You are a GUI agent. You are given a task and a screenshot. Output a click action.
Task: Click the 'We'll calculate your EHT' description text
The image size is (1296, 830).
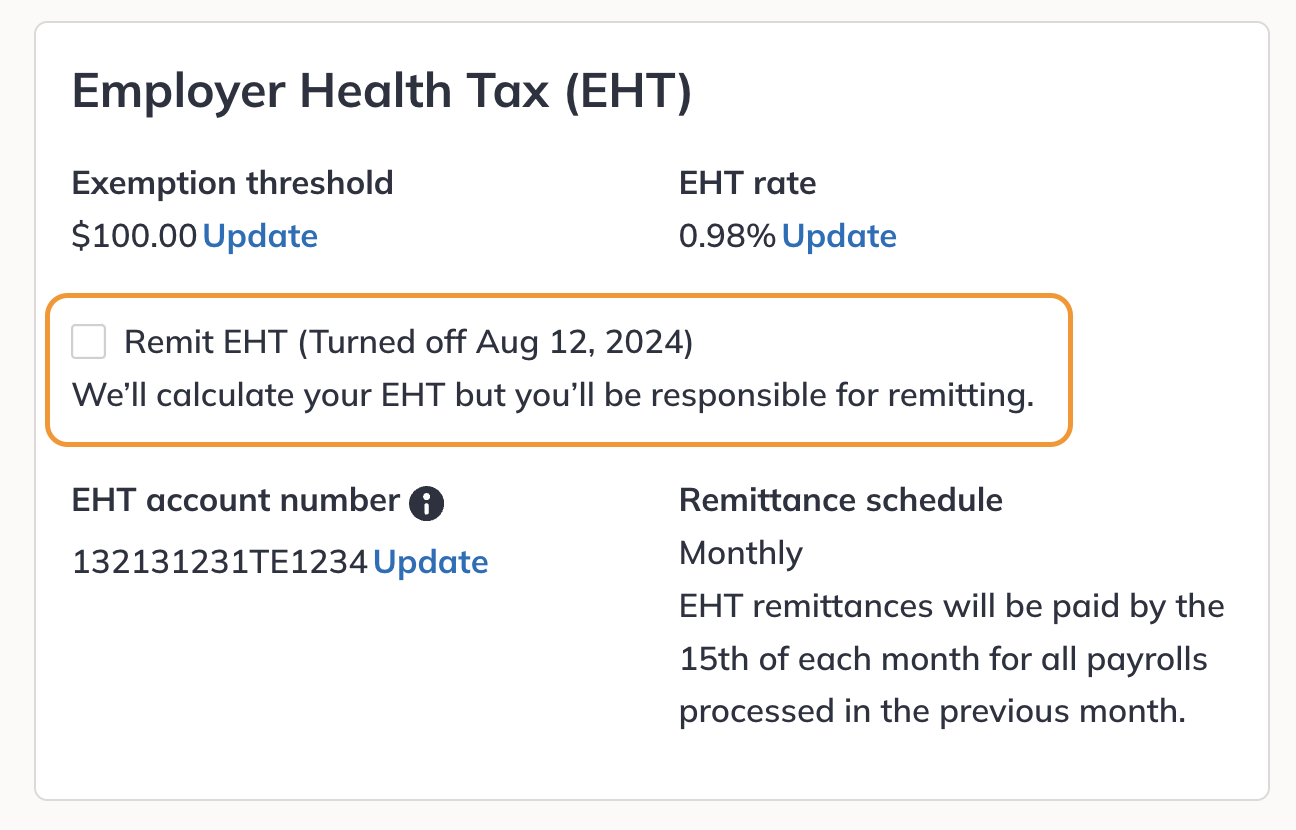(x=552, y=395)
